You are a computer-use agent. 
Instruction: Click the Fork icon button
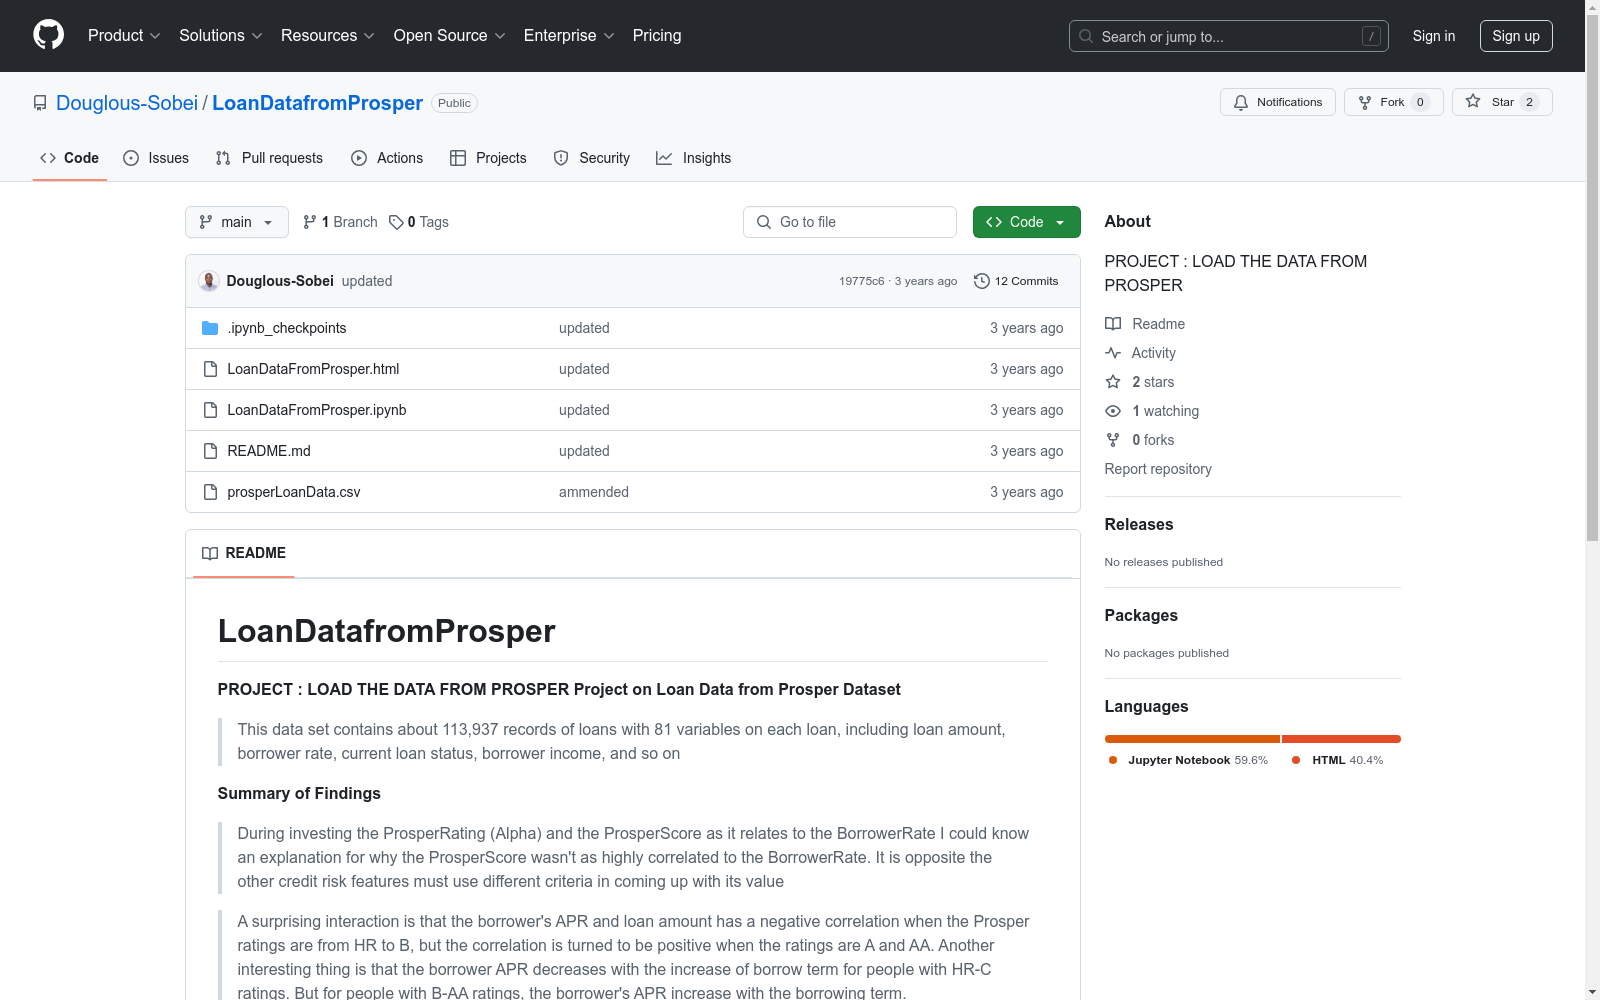1365,102
